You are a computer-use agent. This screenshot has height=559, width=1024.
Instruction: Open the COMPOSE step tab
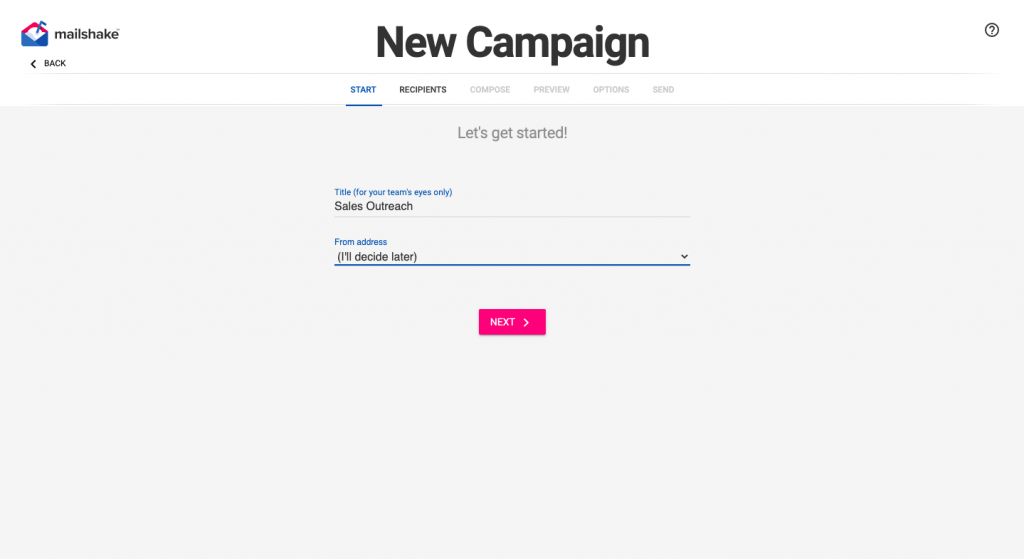pyautogui.click(x=490, y=89)
